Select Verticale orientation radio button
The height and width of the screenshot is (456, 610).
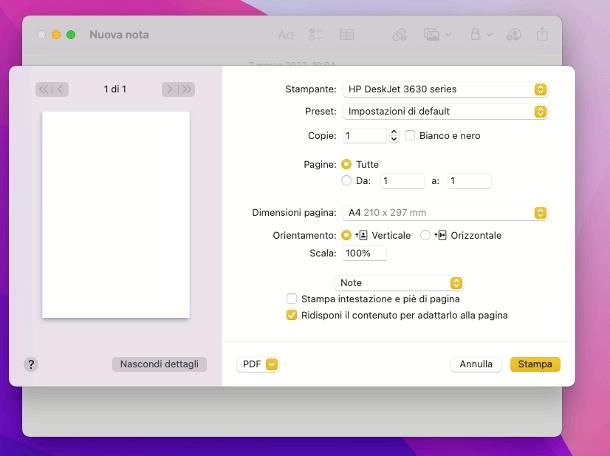click(346, 235)
